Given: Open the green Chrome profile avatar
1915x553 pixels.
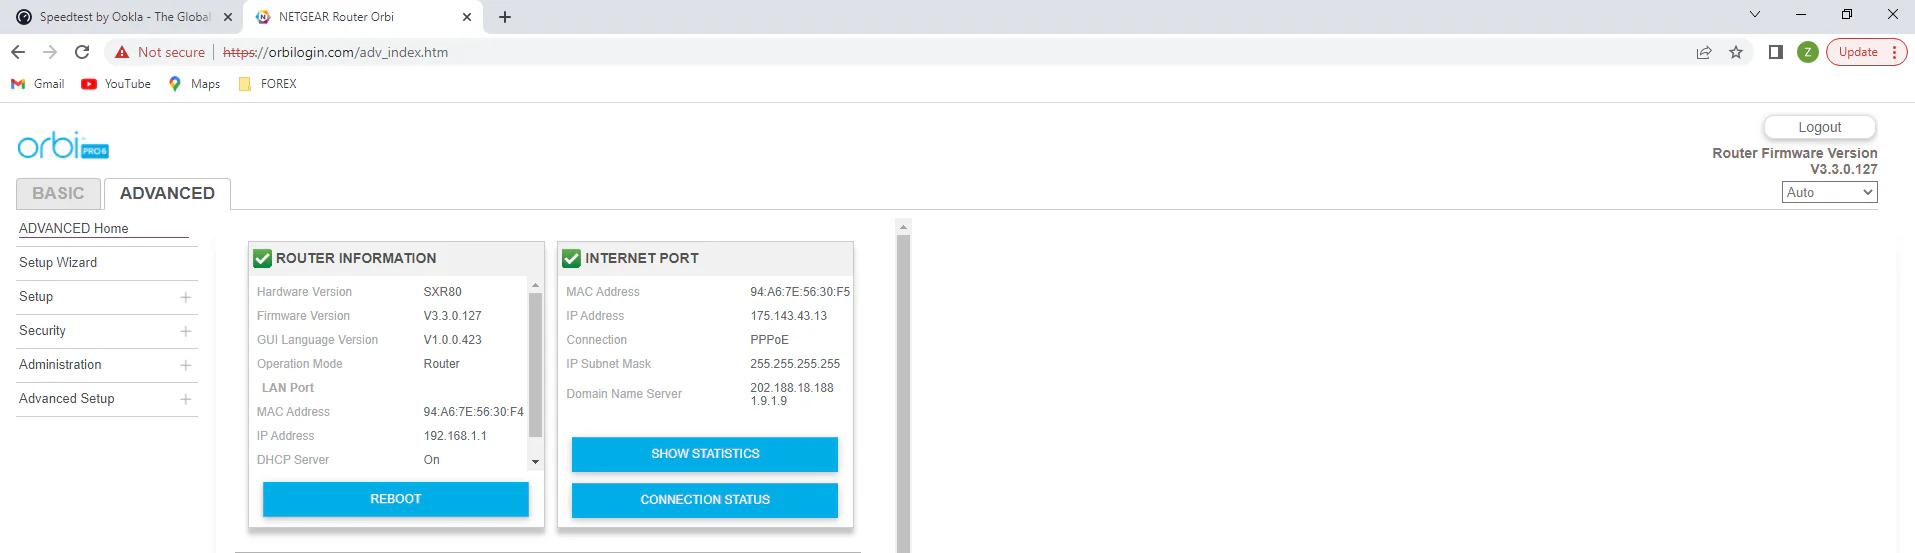Looking at the screenshot, I should 1807,52.
